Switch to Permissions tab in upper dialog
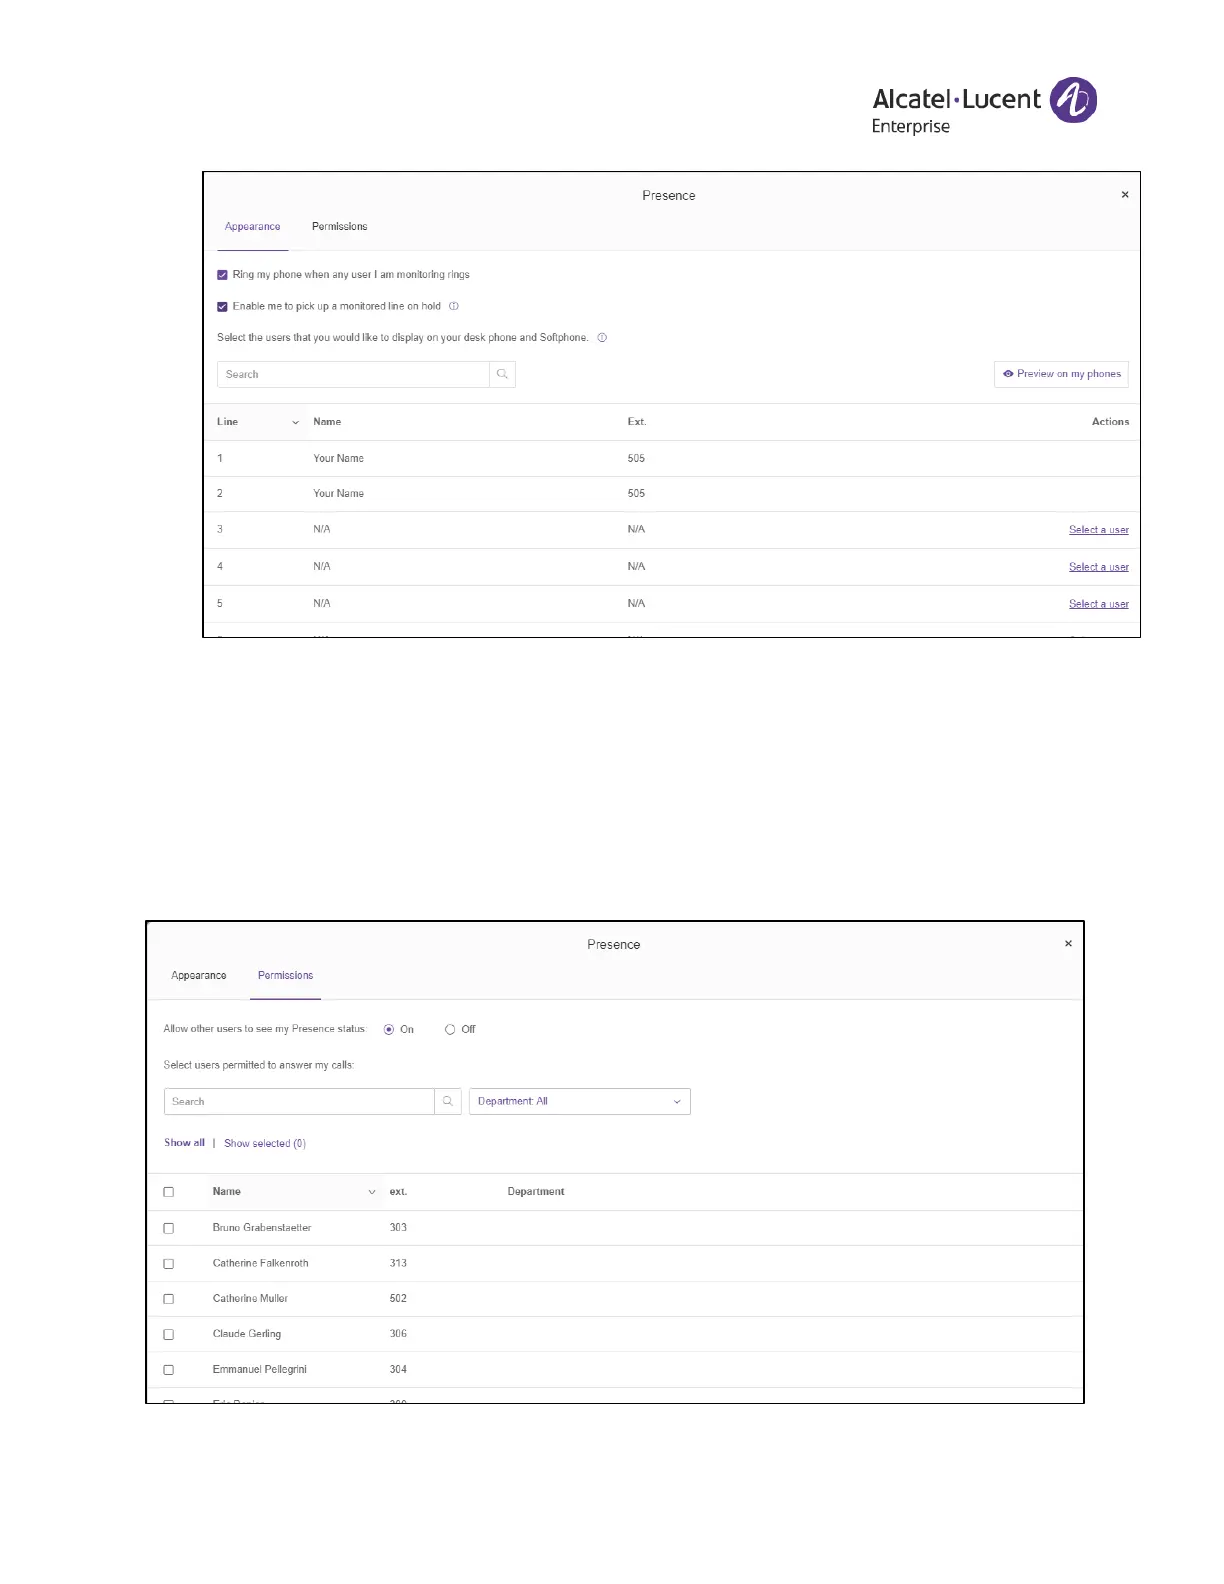This screenshot has width=1224, height=1584. [339, 227]
